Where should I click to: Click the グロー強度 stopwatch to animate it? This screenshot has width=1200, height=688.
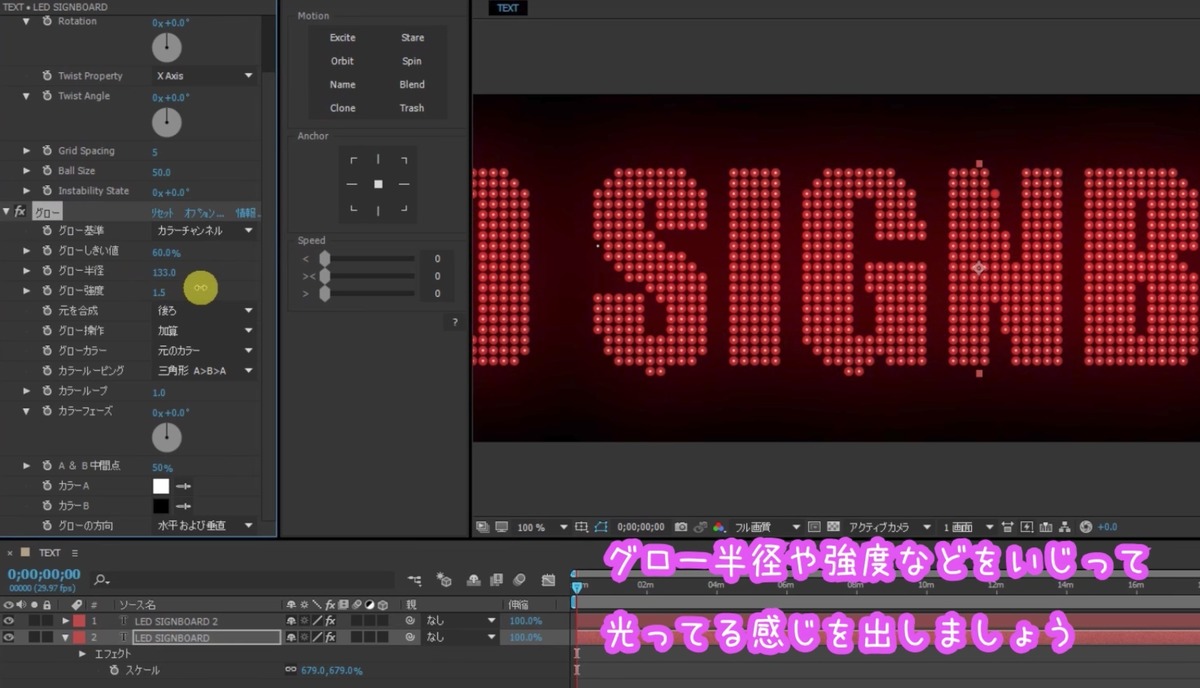47,290
